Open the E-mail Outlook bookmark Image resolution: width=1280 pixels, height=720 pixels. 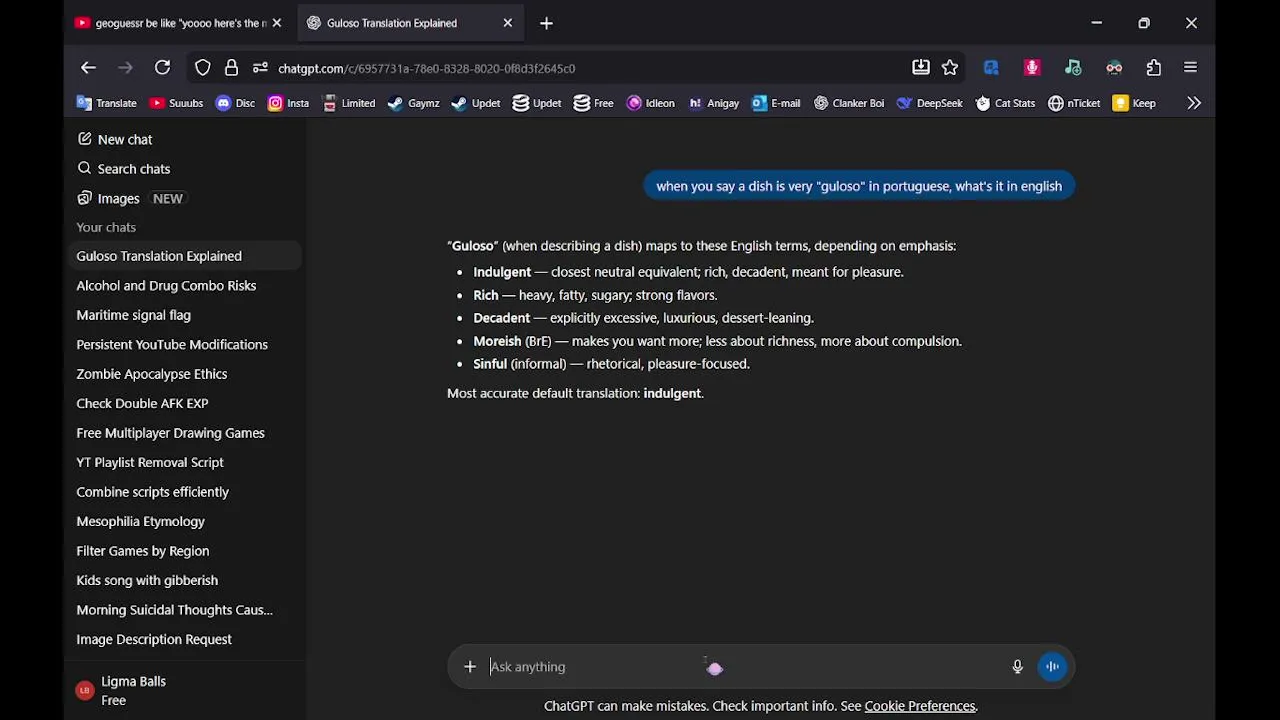pyautogui.click(x=776, y=103)
